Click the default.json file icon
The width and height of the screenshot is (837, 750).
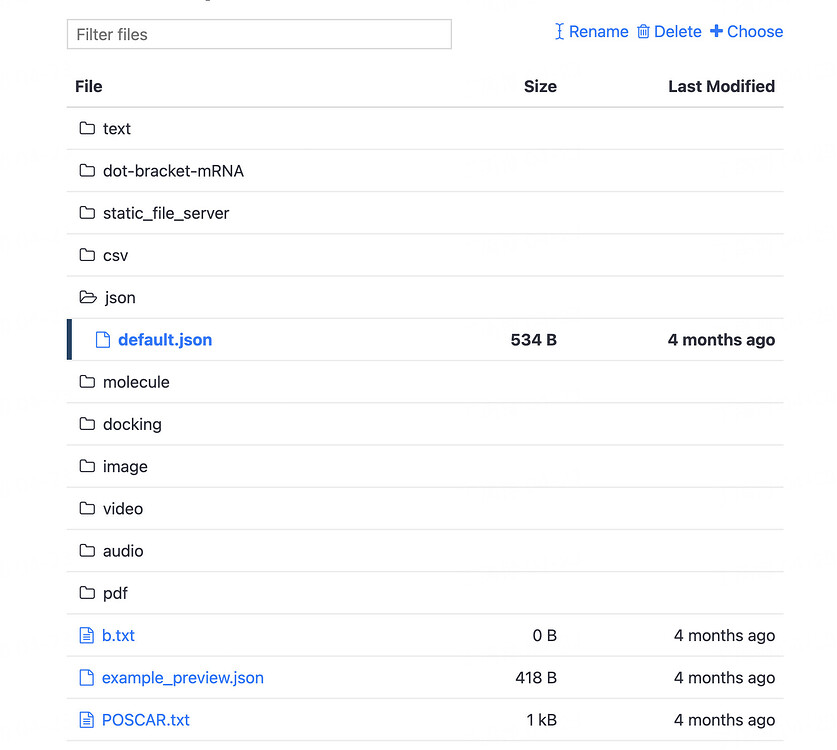tap(102, 340)
